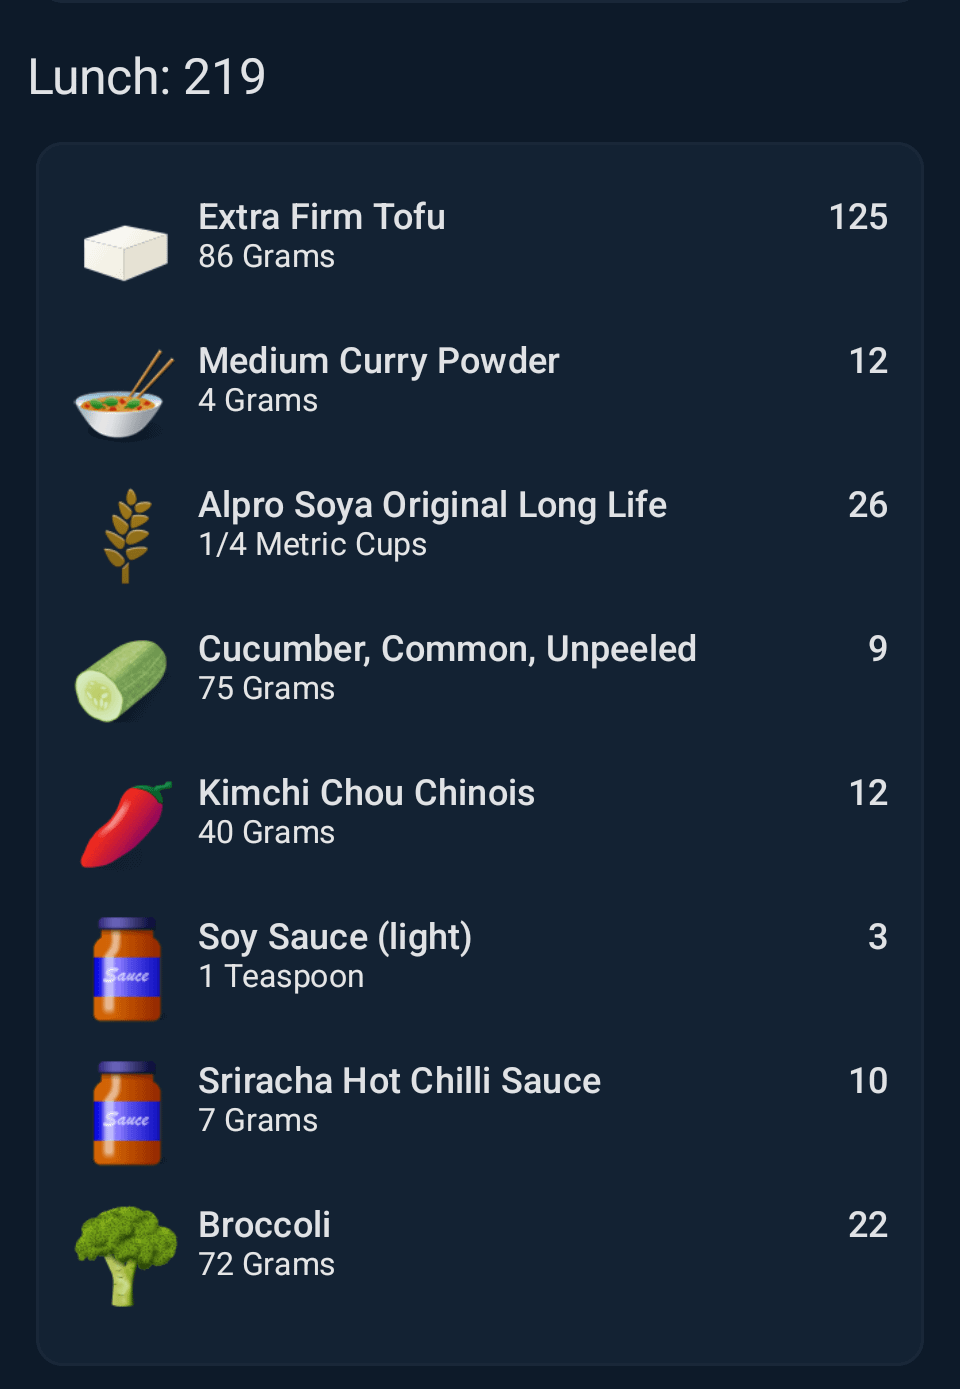Select Alpro Soya Original Long Life
Viewport: 960px width, 1389px height.
pyautogui.click(x=432, y=505)
